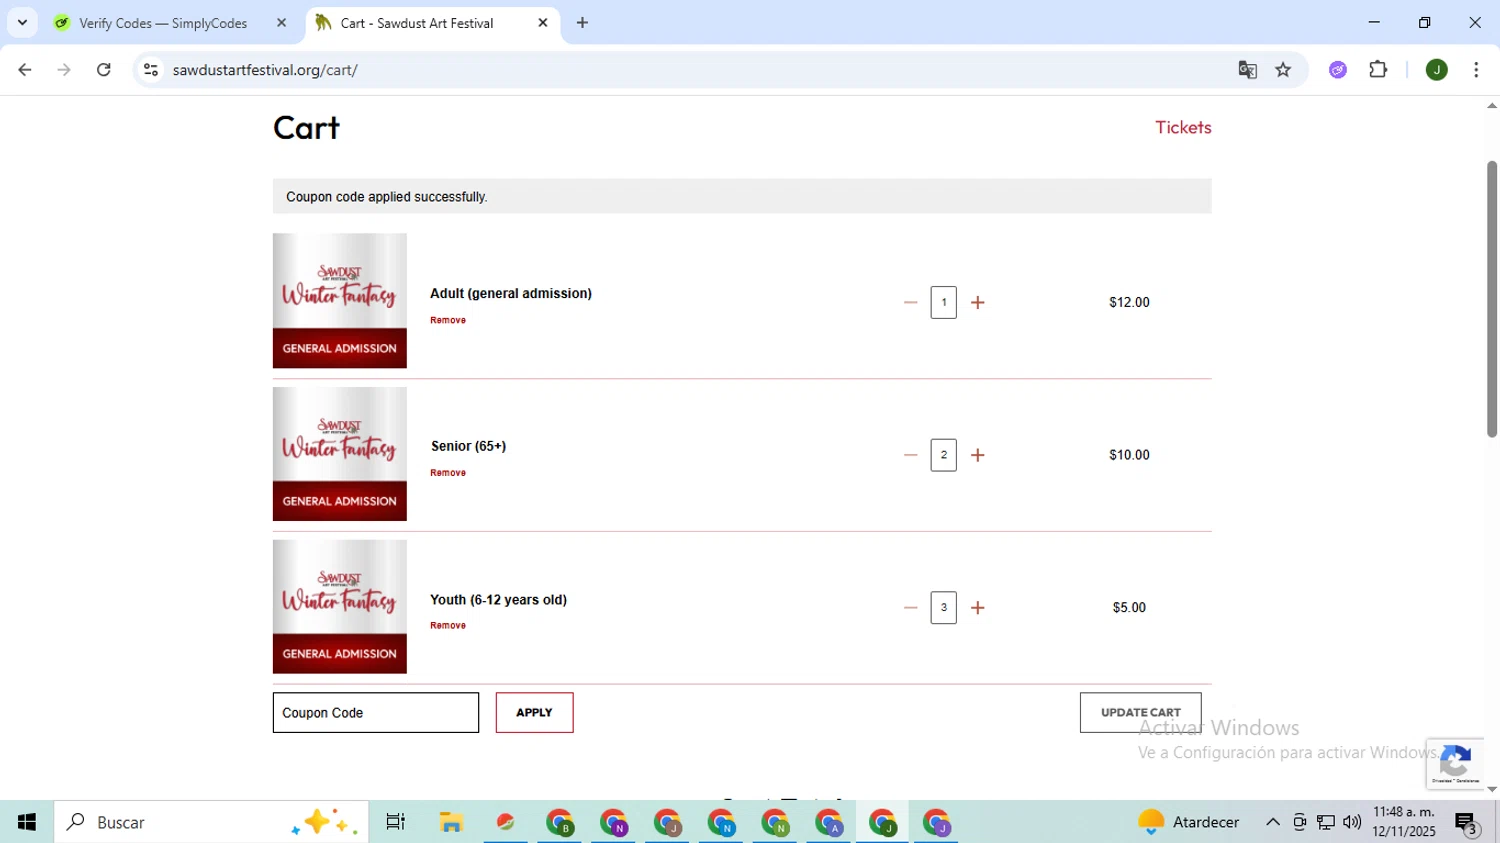Viewport: 1500px width, 843px height.
Task: Select the $5.00 Youth price text
Action: pyautogui.click(x=1129, y=608)
